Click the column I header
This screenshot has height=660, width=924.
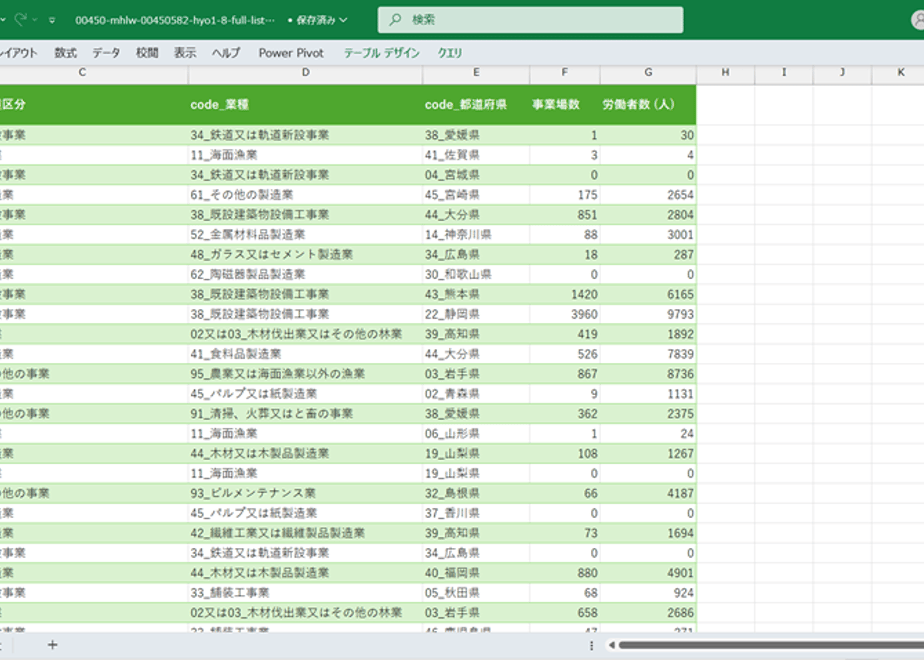point(784,72)
